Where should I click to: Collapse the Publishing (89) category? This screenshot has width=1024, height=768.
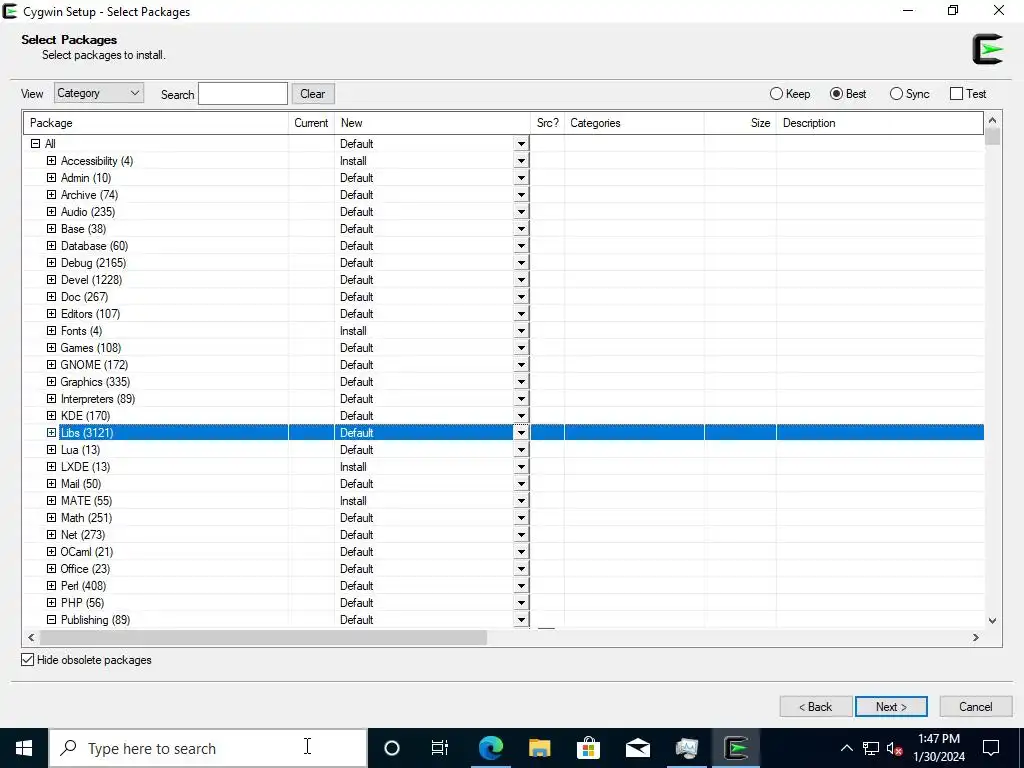tap(51, 619)
